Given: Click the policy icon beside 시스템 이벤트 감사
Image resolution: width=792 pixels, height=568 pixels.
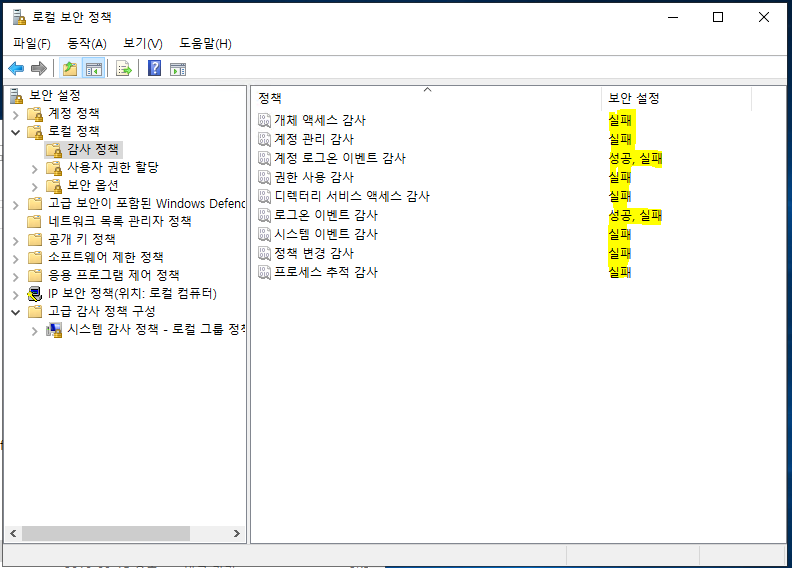Looking at the screenshot, I should tap(265, 234).
